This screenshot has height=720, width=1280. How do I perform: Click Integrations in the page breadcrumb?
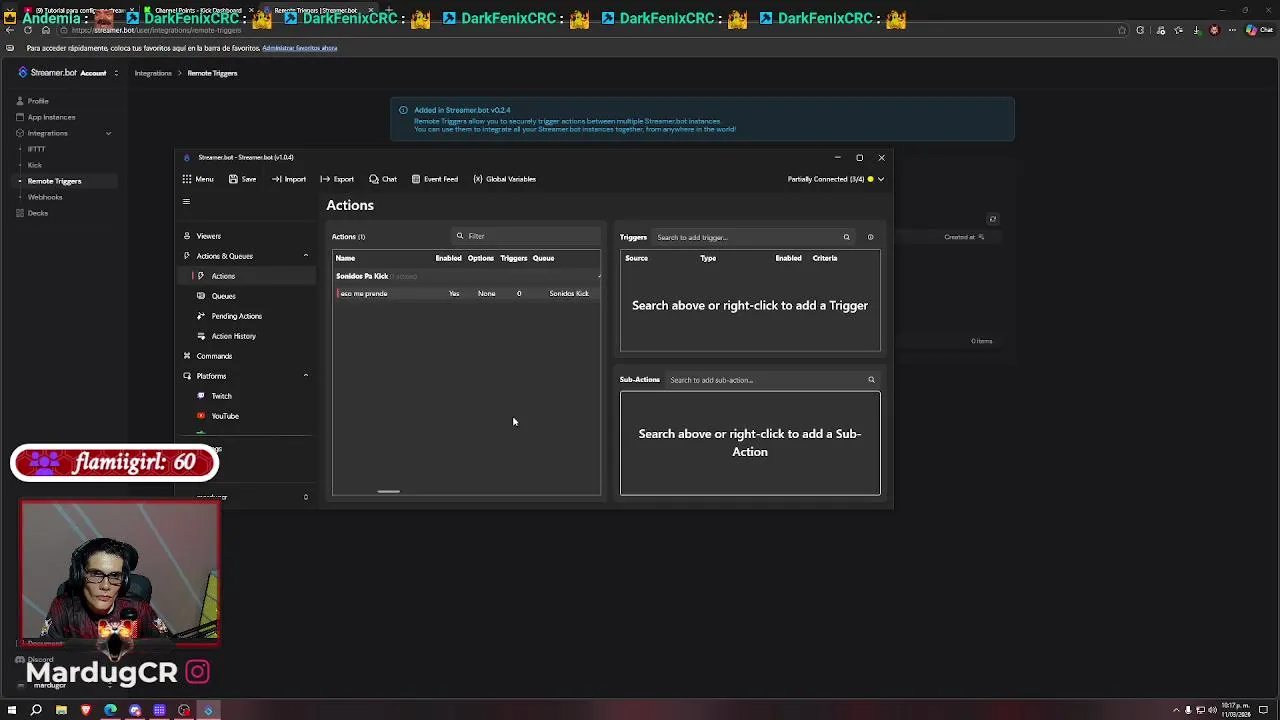pyautogui.click(x=153, y=73)
